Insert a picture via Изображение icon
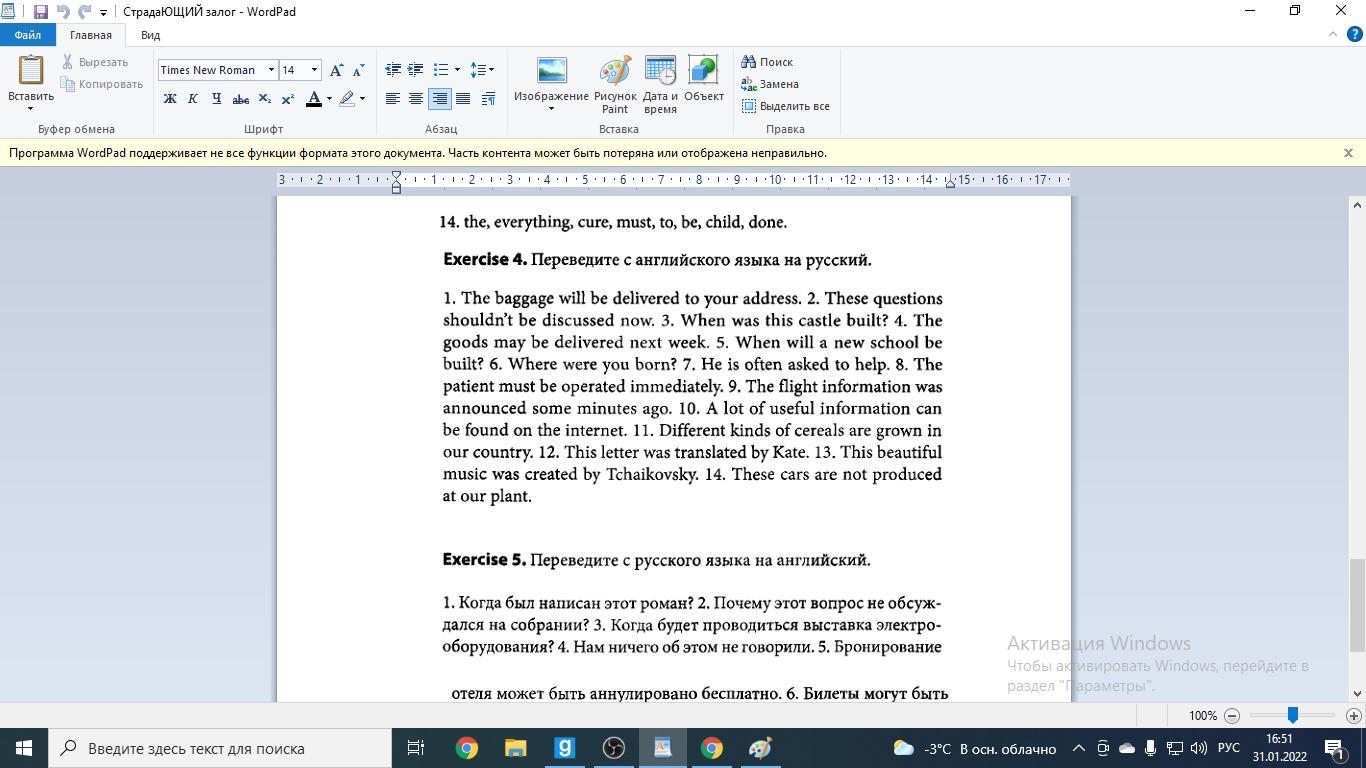This screenshot has width=1366, height=768. click(x=551, y=70)
